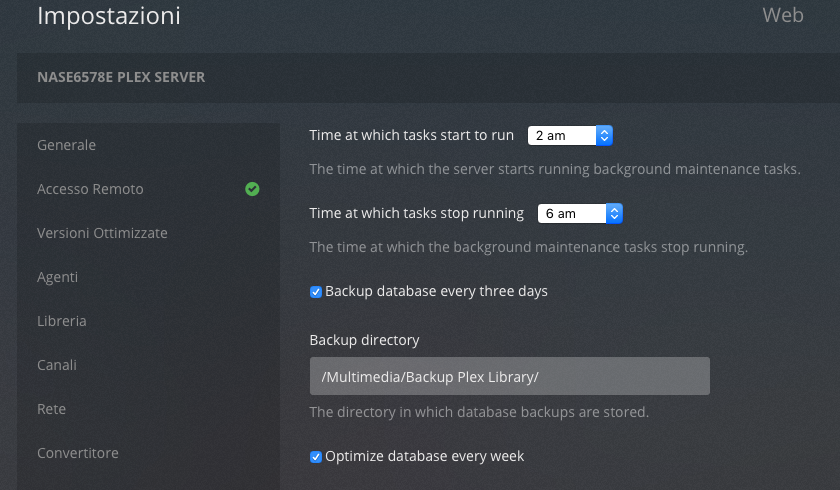840x490 pixels.
Task: Click the Optimize database every week label
Action: pos(424,456)
